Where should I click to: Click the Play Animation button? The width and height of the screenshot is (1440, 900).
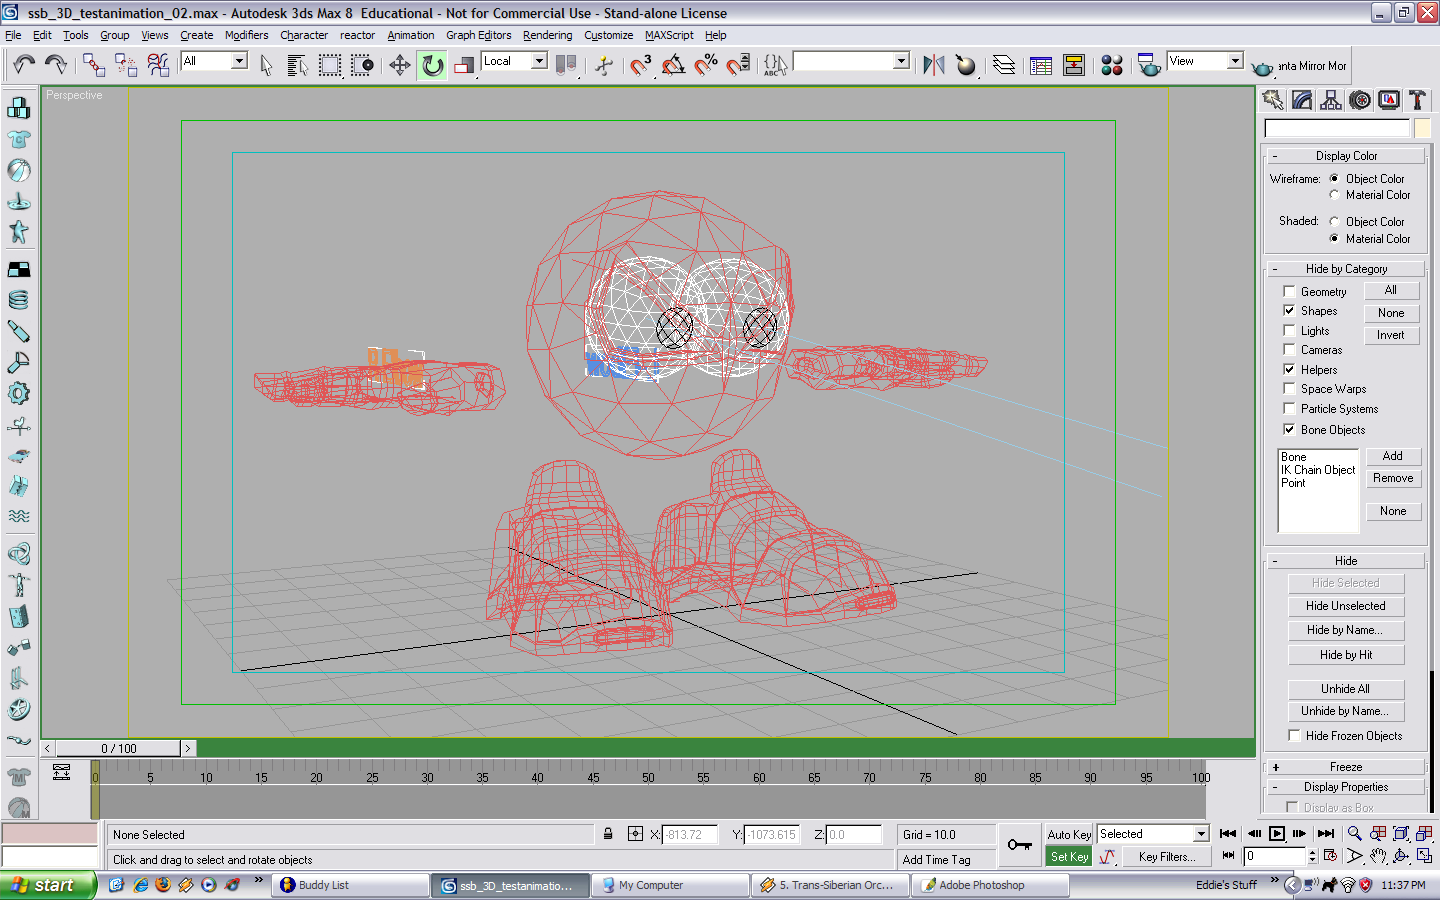point(1277,833)
